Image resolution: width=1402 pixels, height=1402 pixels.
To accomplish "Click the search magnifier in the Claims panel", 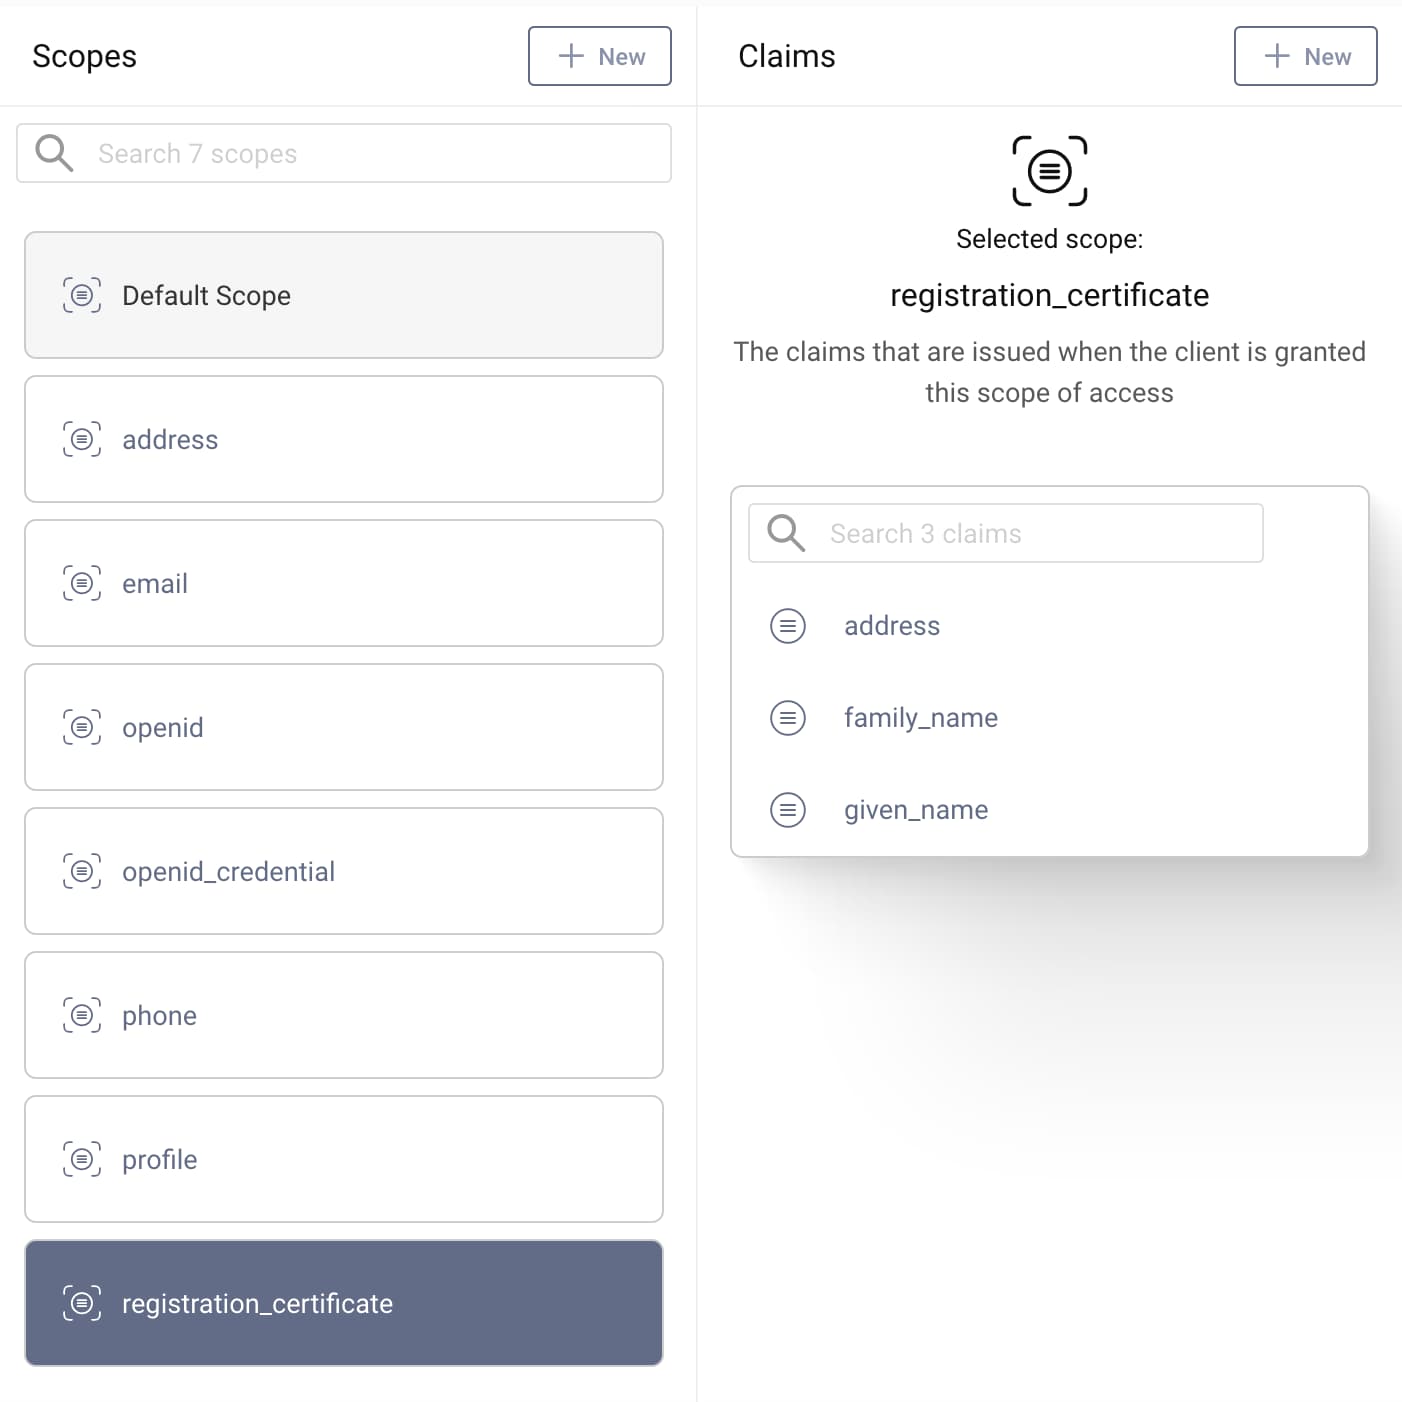I will (785, 533).
